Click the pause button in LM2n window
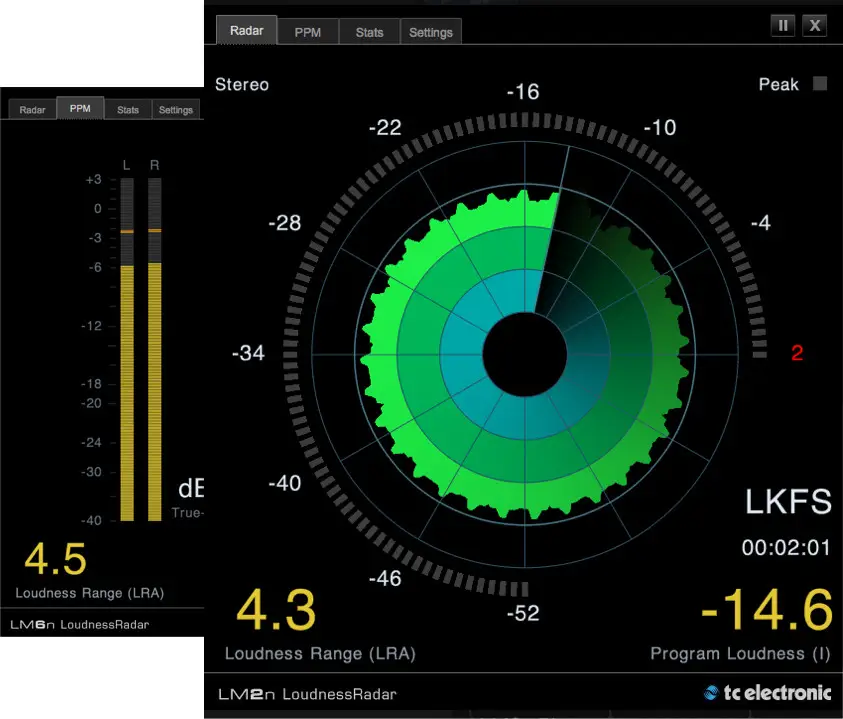This screenshot has width=843, height=719. coord(783,25)
